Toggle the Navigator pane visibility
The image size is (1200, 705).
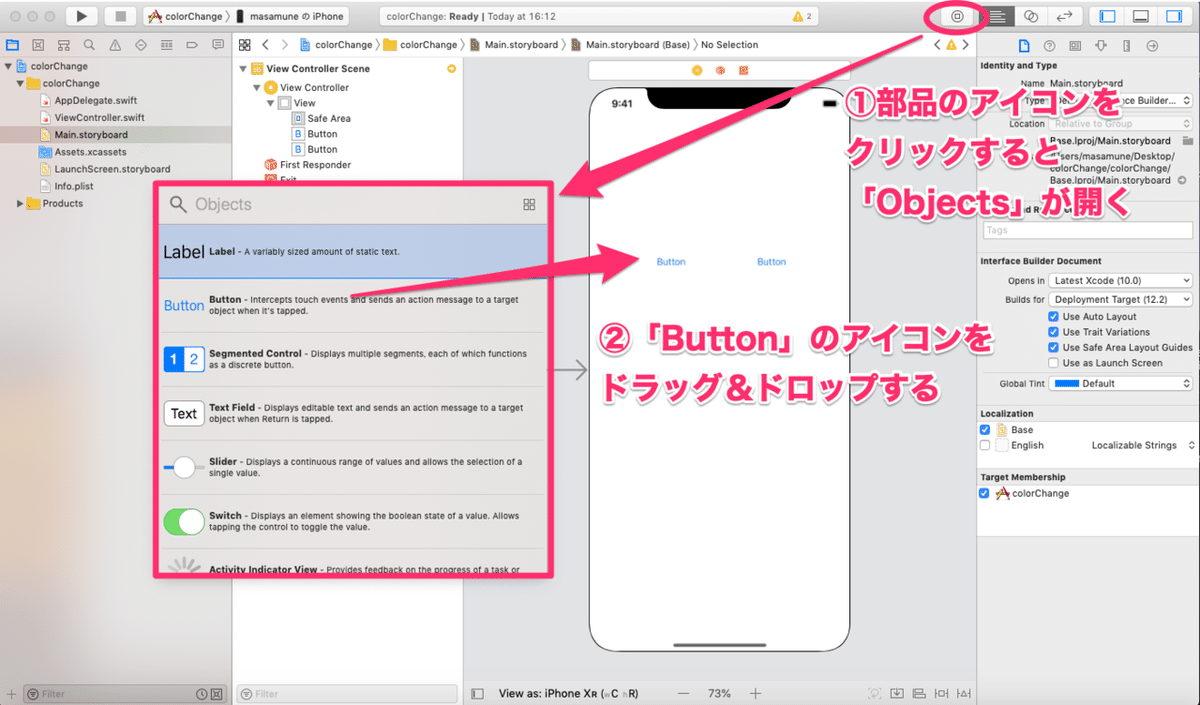(x=1107, y=16)
